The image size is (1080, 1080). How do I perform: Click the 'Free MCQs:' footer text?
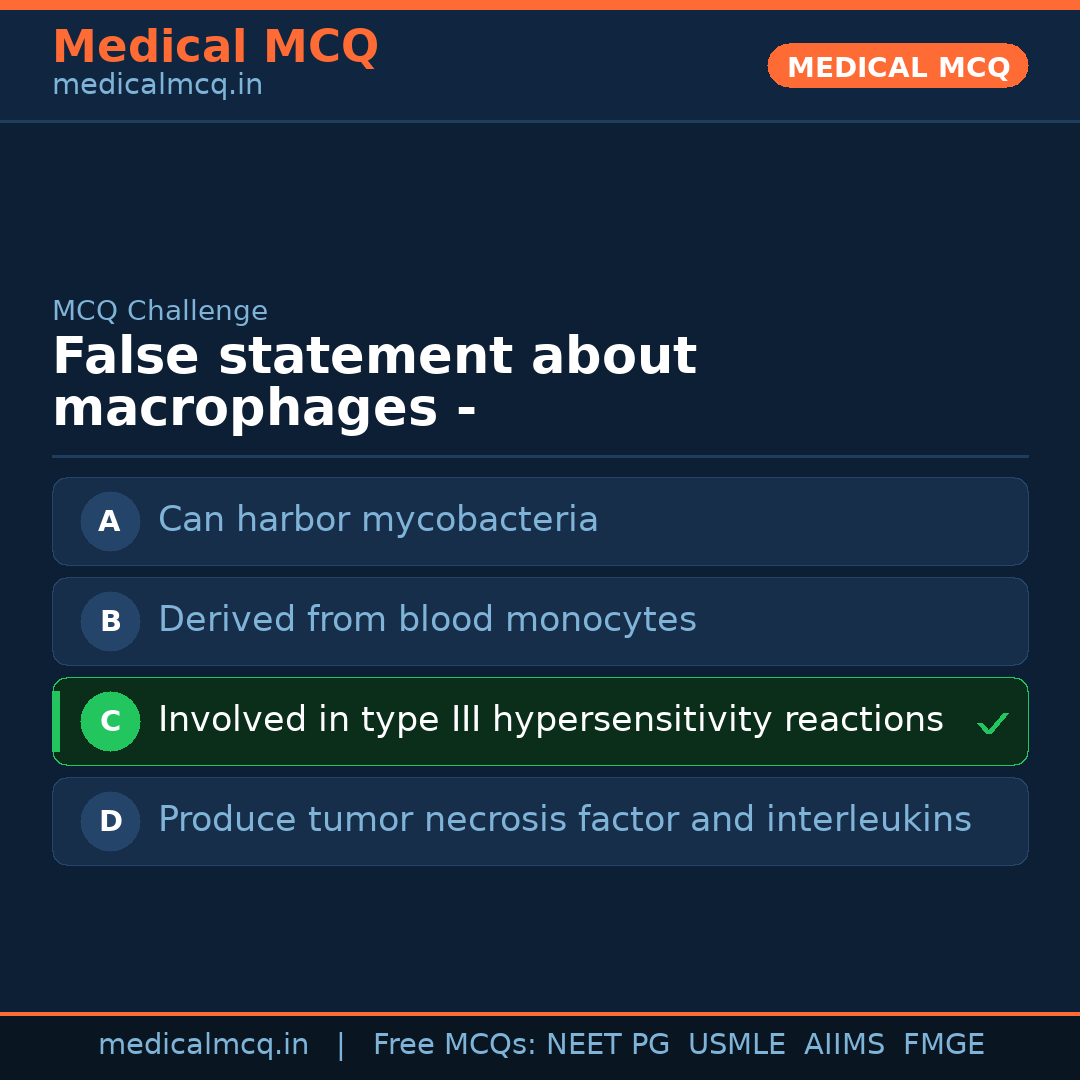[x=454, y=1045]
